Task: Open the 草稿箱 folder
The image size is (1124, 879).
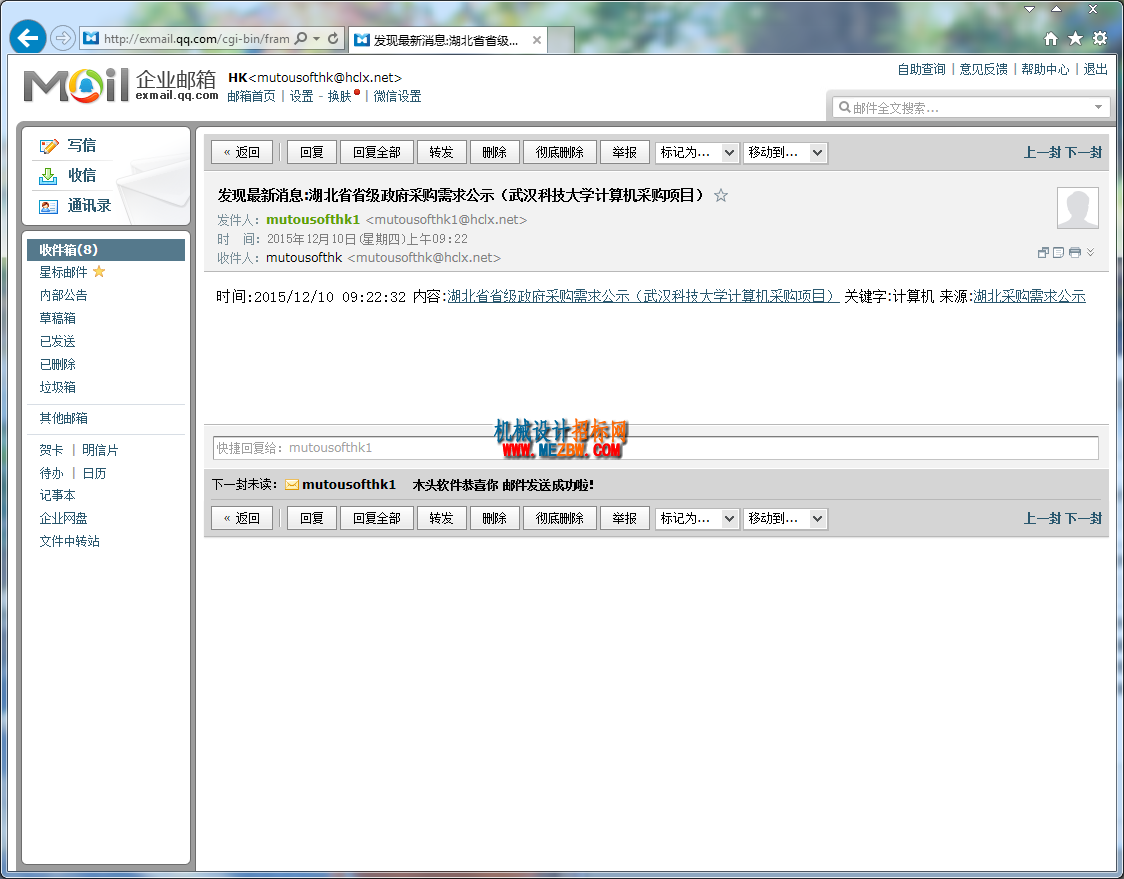Action: point(57,318)
